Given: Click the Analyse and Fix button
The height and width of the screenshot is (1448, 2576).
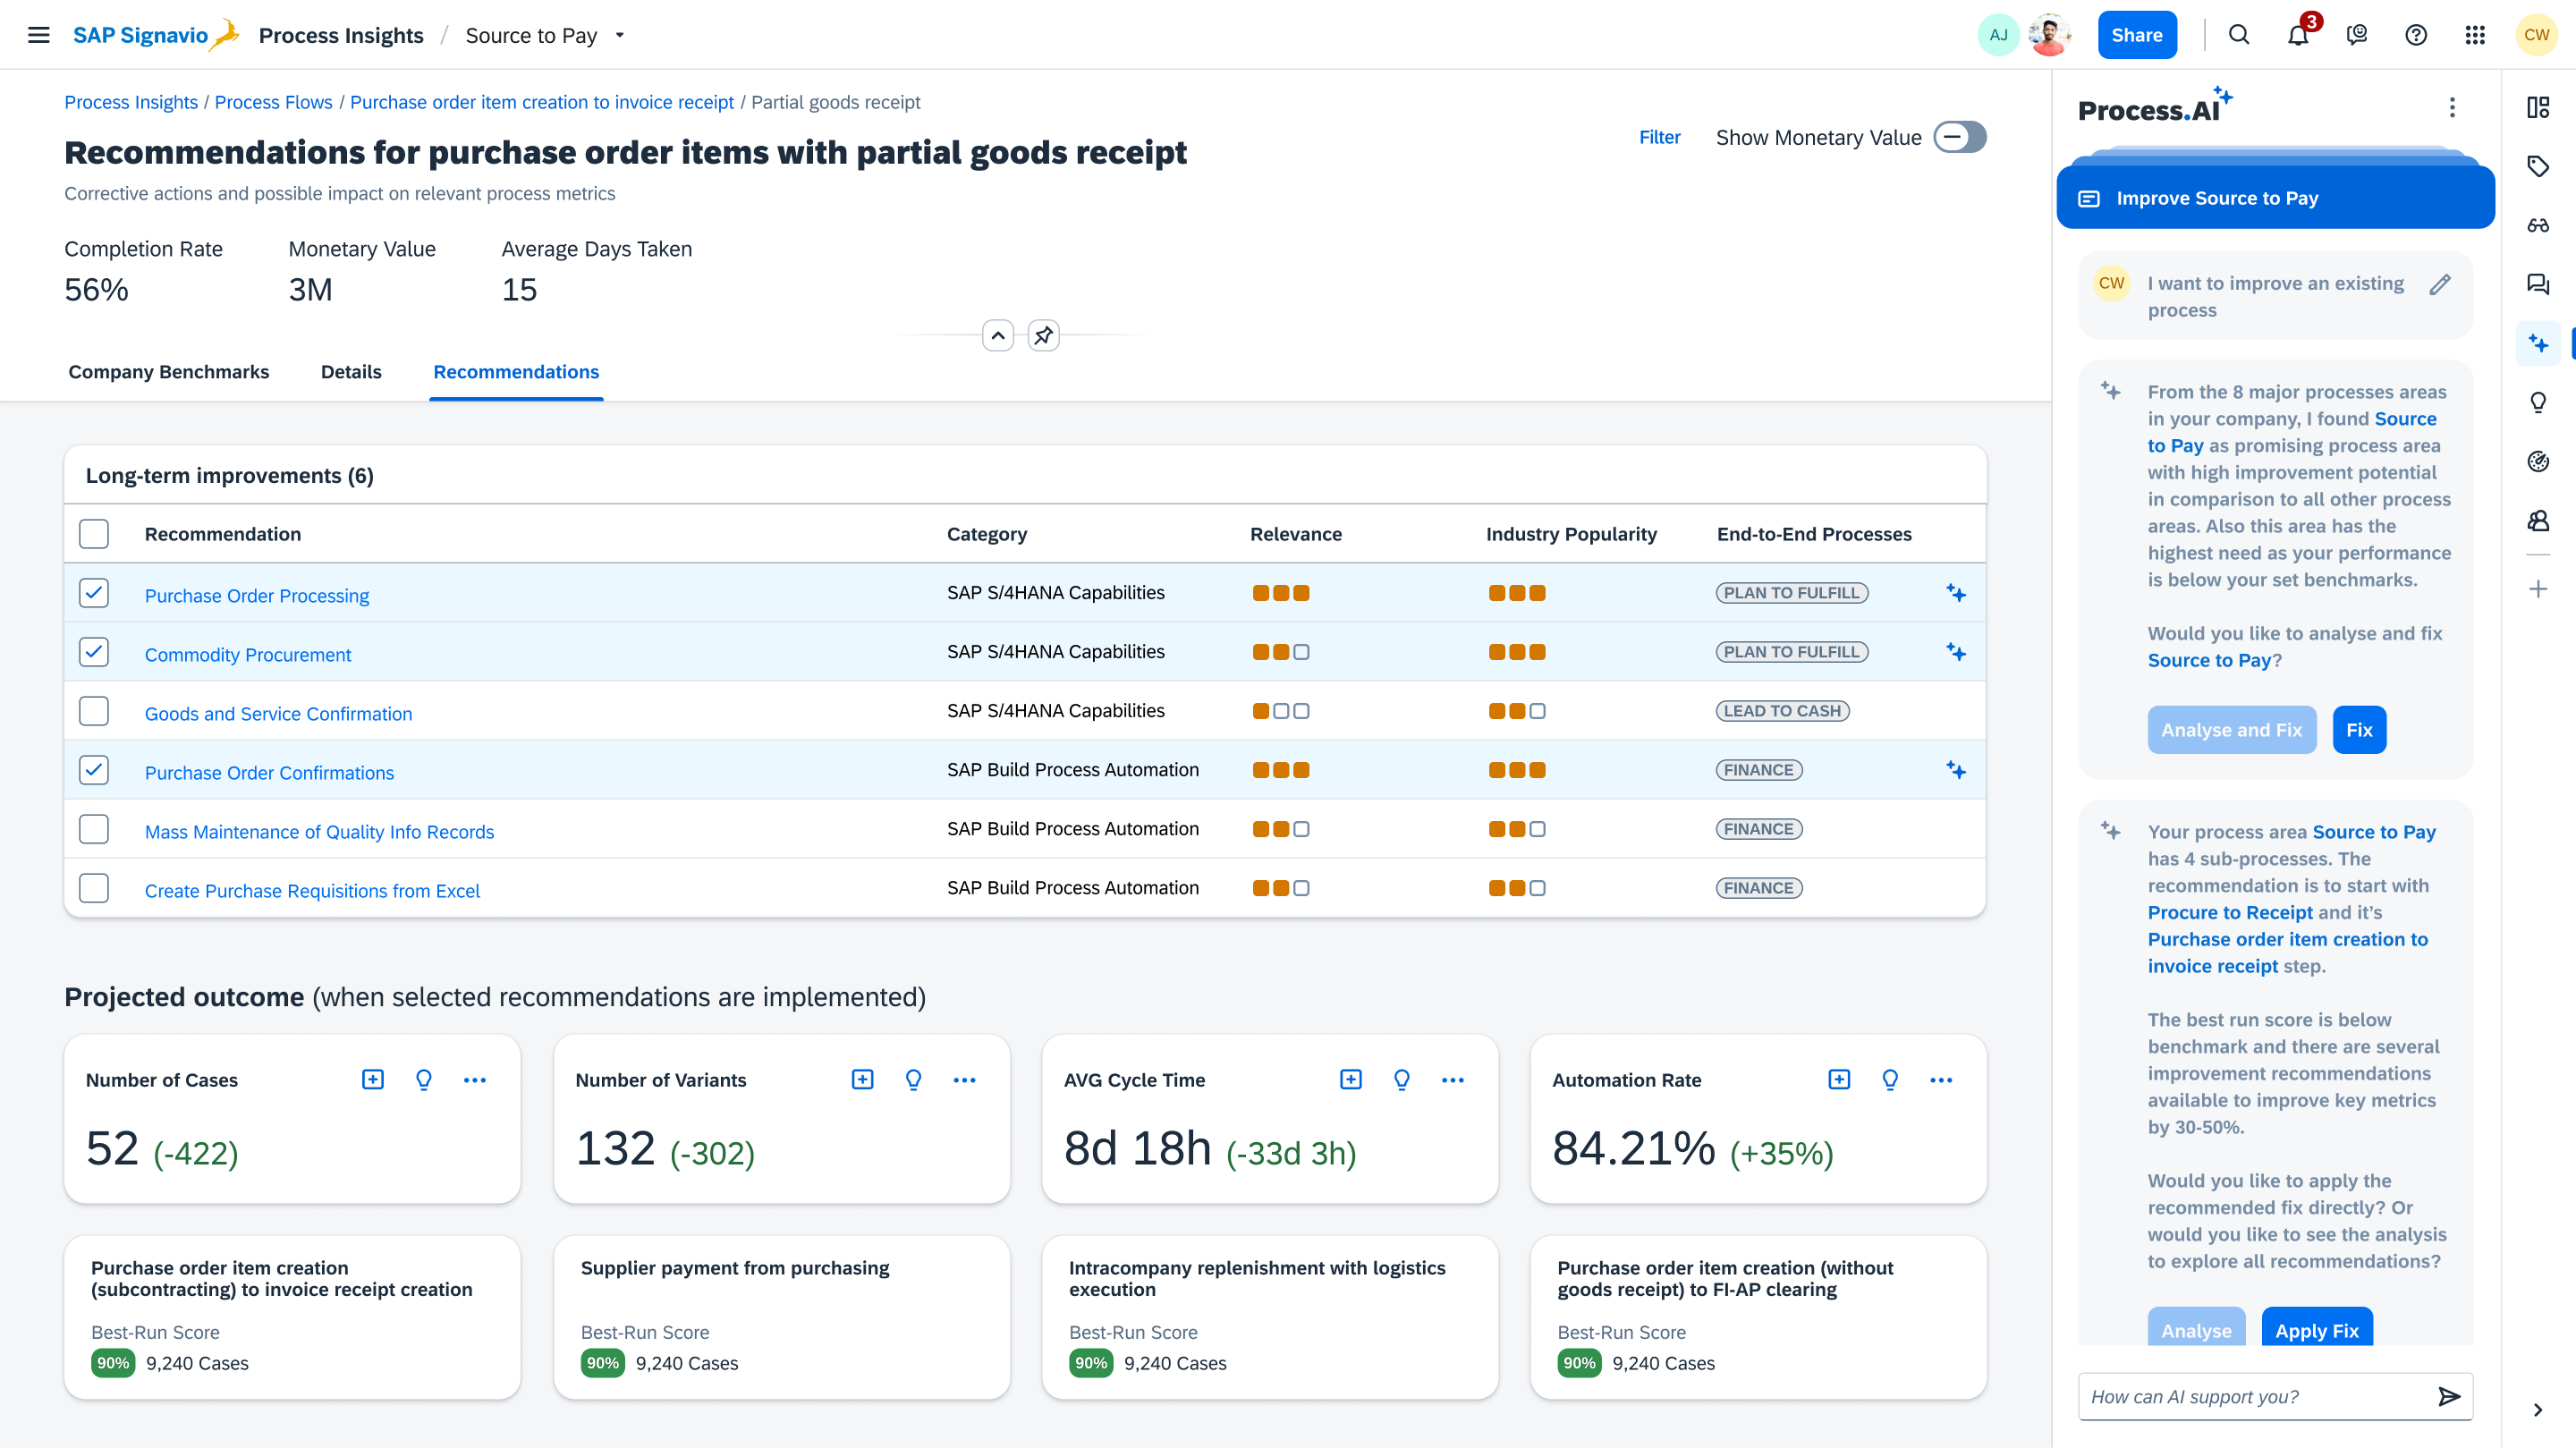Looking at the screenshot, I should 2231,730.
